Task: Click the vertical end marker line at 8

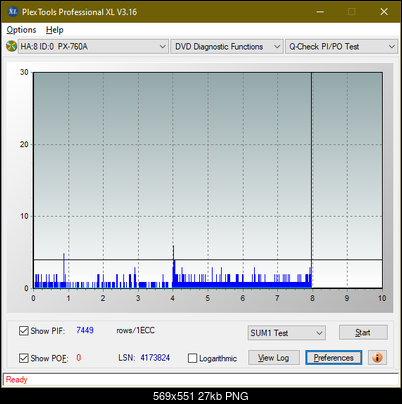Action: pyautogui.click(x=312, y=180)
